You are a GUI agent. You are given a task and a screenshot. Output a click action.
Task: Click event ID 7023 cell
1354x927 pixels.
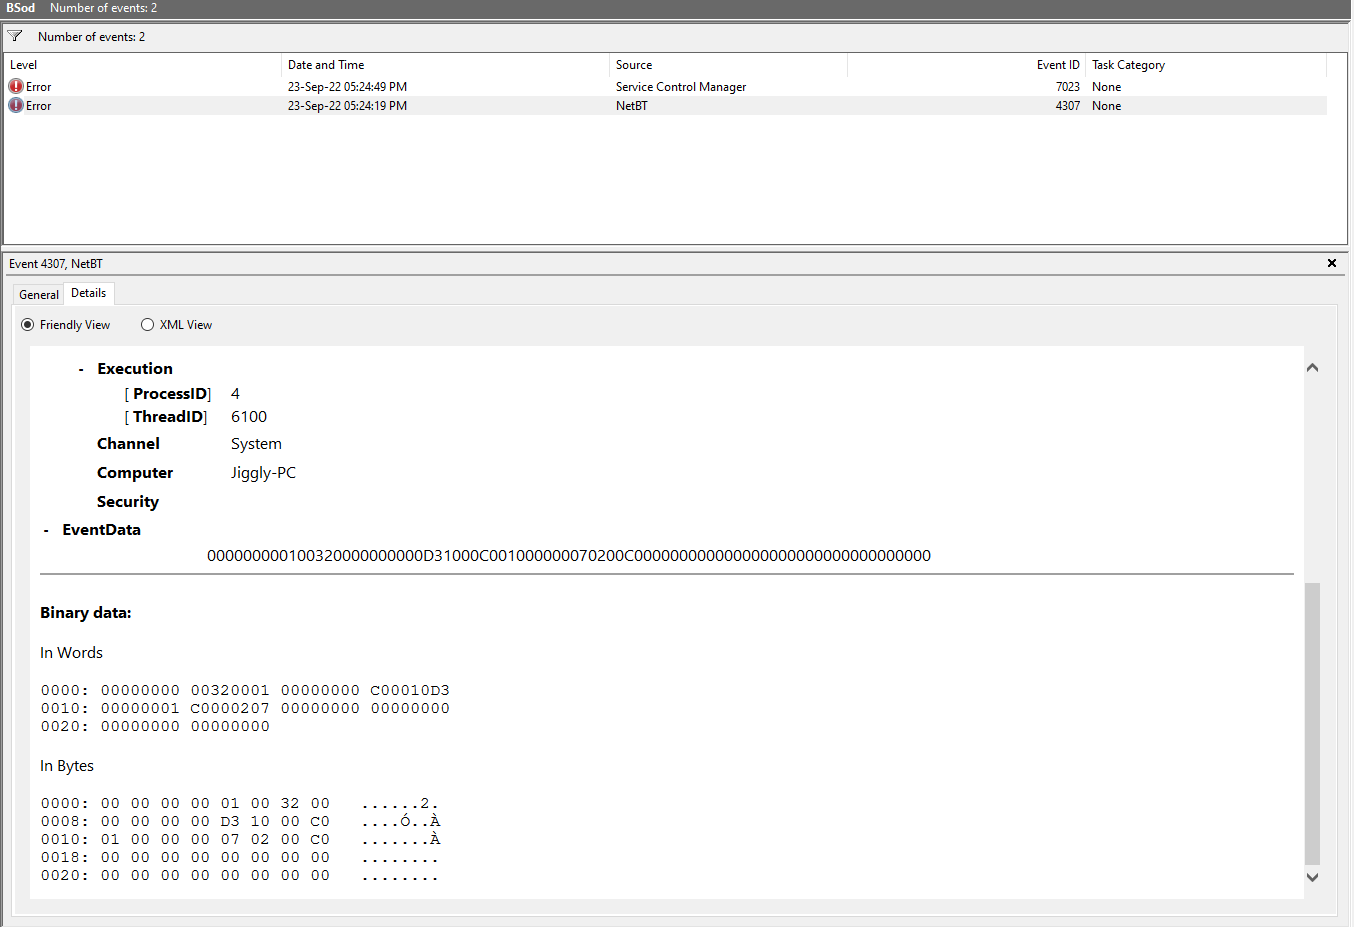point(1068,87)
